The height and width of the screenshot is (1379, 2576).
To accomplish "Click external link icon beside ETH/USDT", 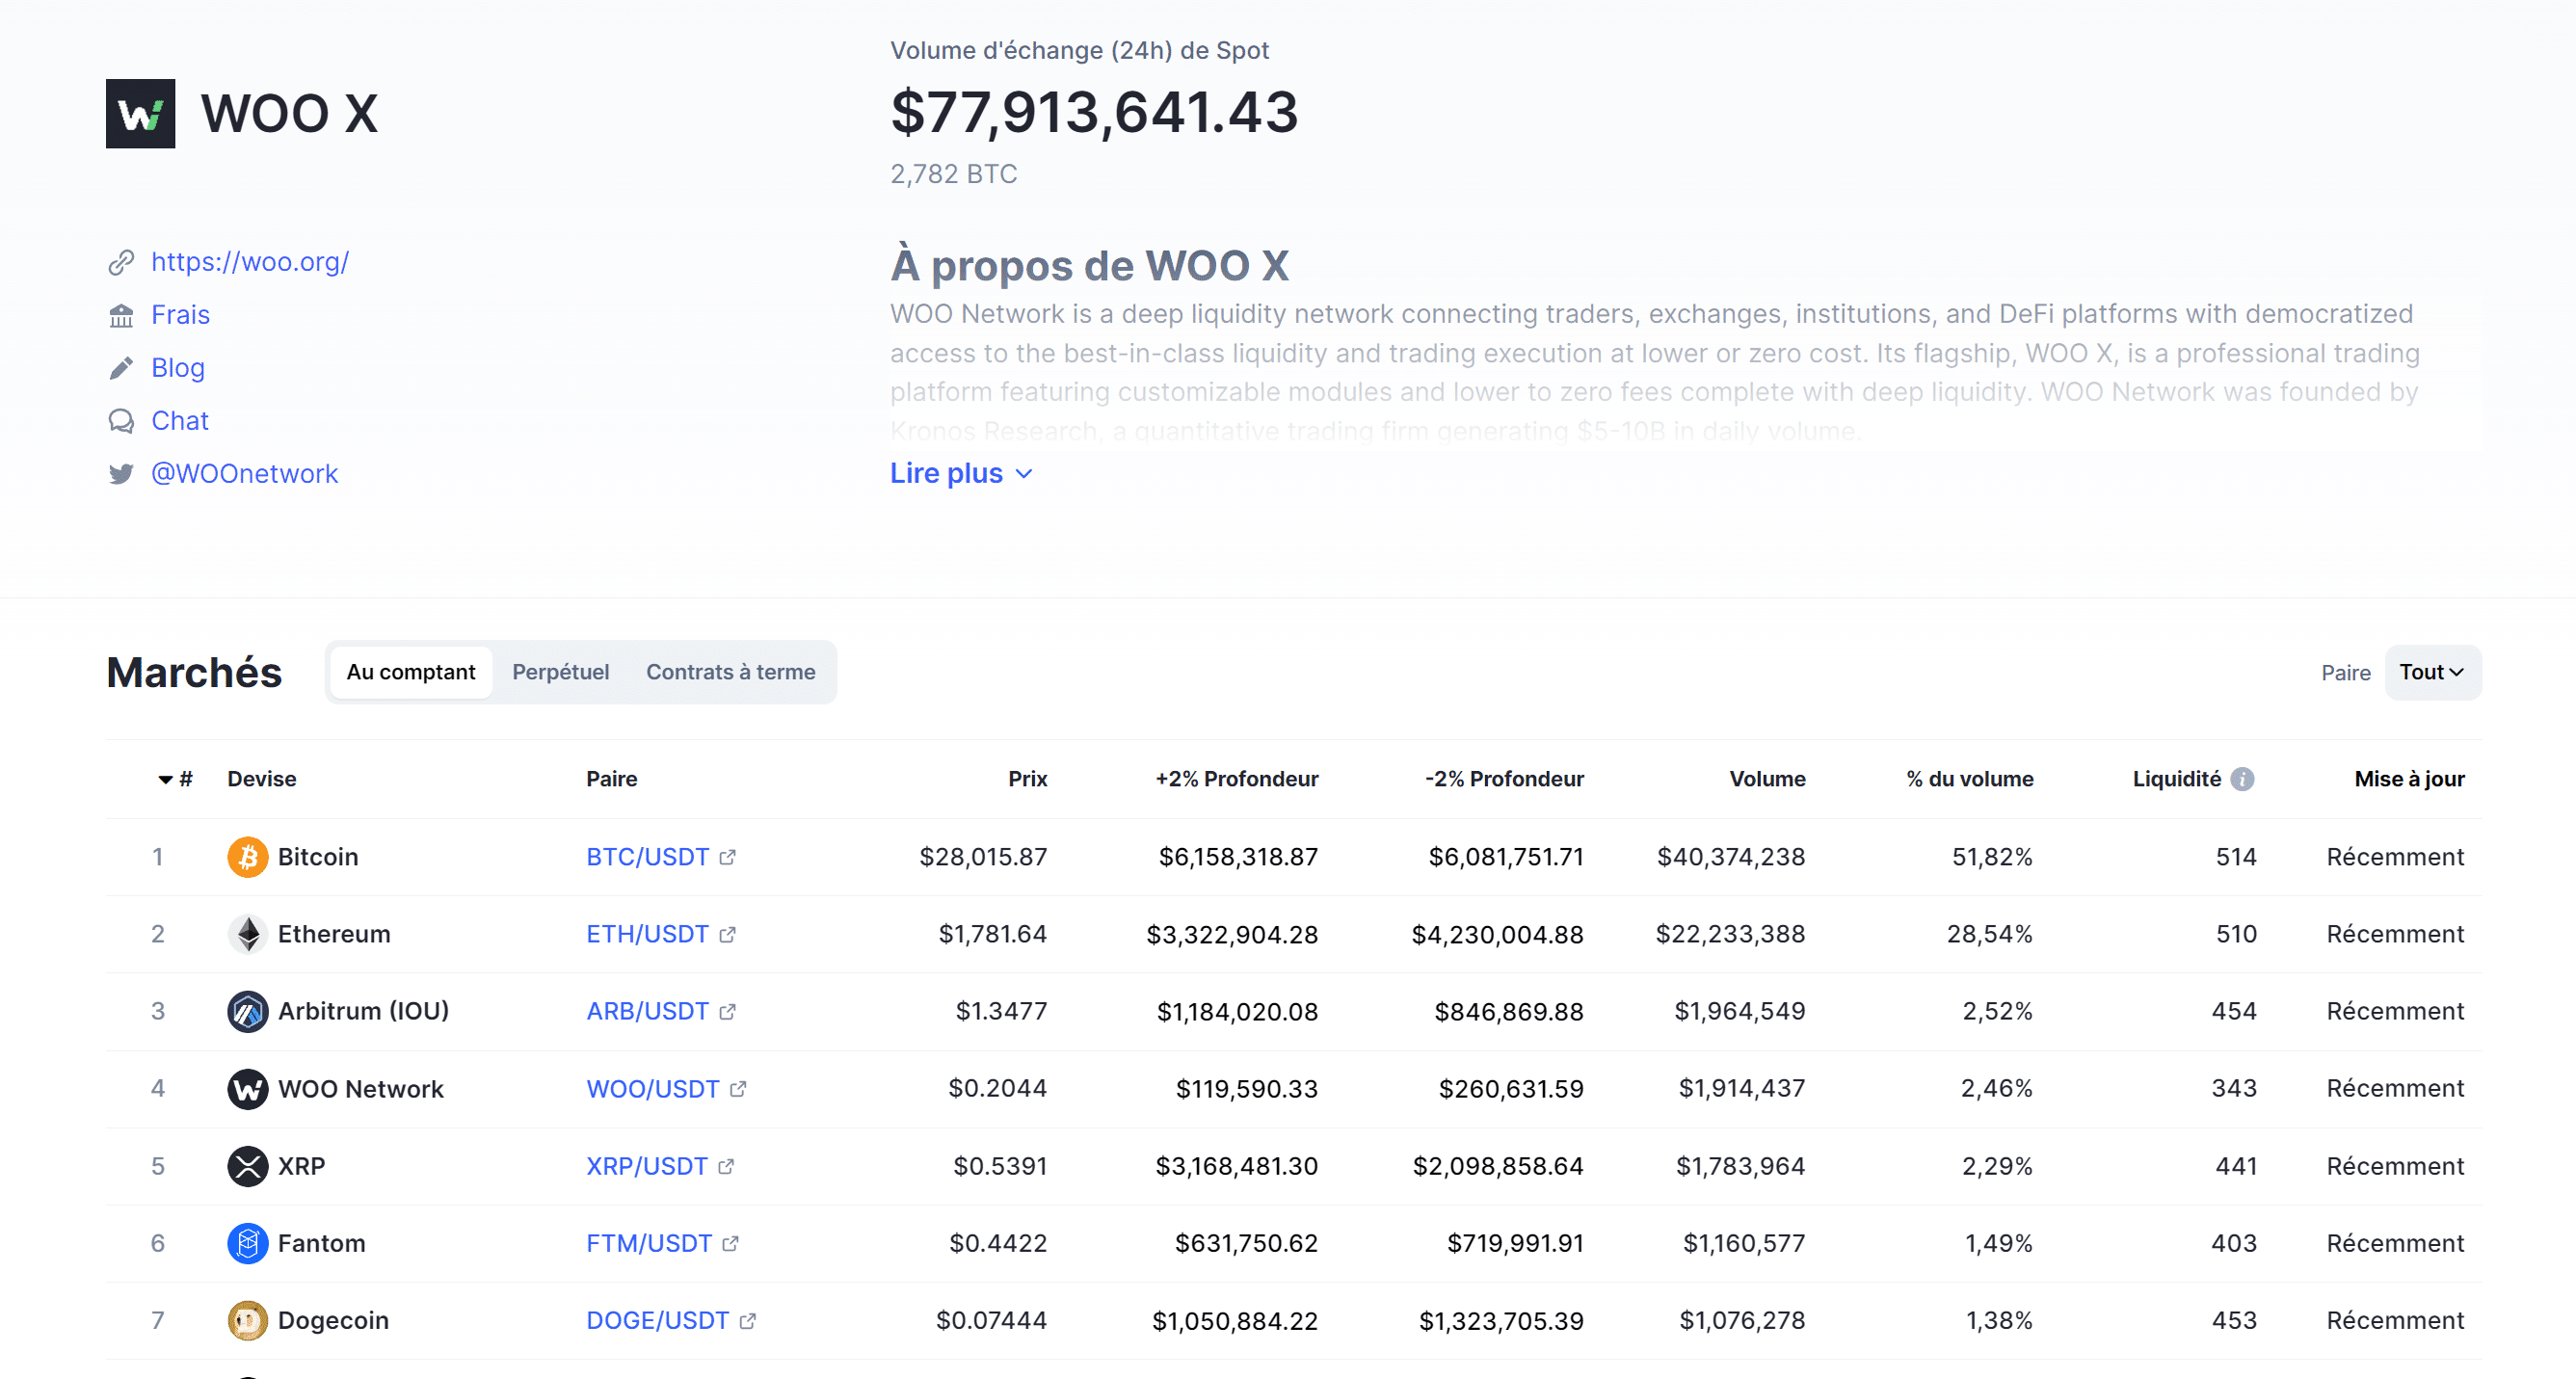I will 728,934.
